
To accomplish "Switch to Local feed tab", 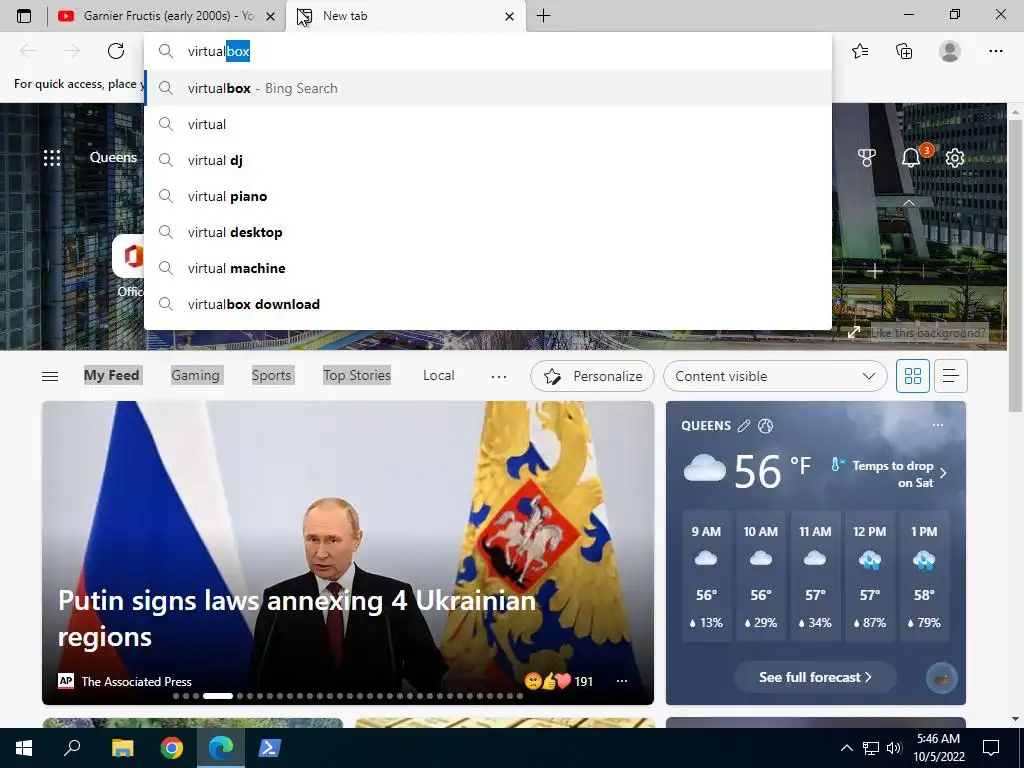I will click(438, 376).
